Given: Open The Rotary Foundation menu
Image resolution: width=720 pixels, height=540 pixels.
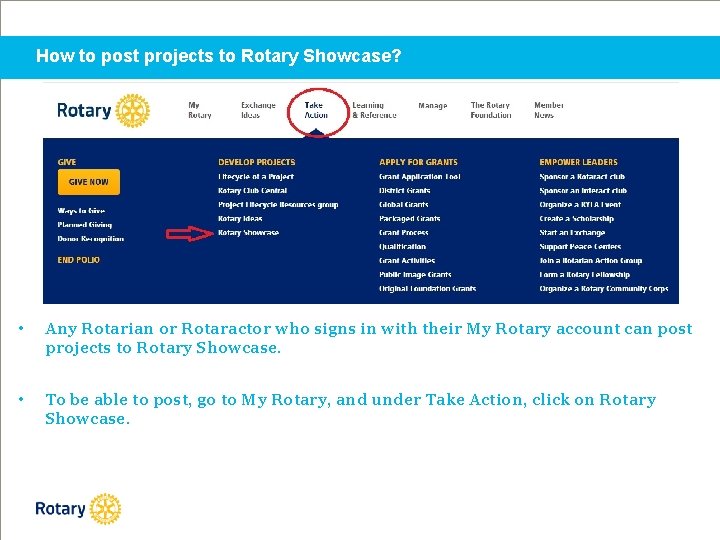Looking at the screenshot, I should (491, 110).
